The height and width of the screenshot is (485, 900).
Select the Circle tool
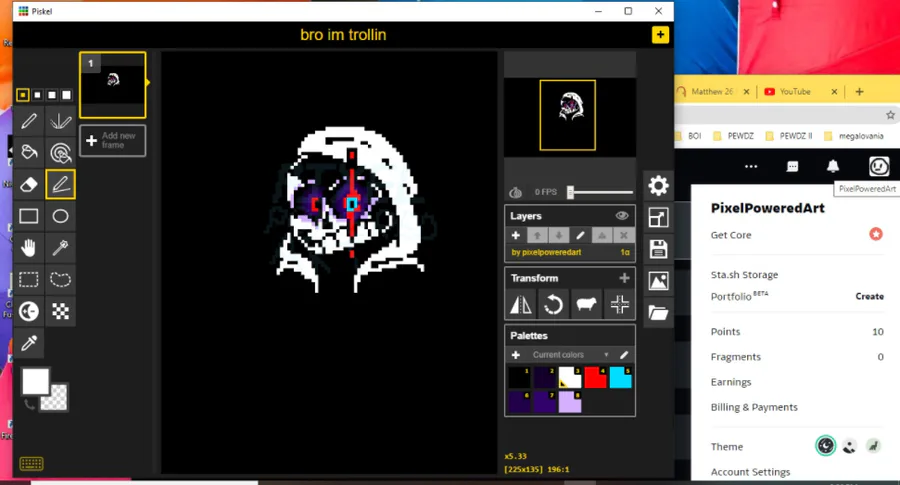tap(60, 216)
